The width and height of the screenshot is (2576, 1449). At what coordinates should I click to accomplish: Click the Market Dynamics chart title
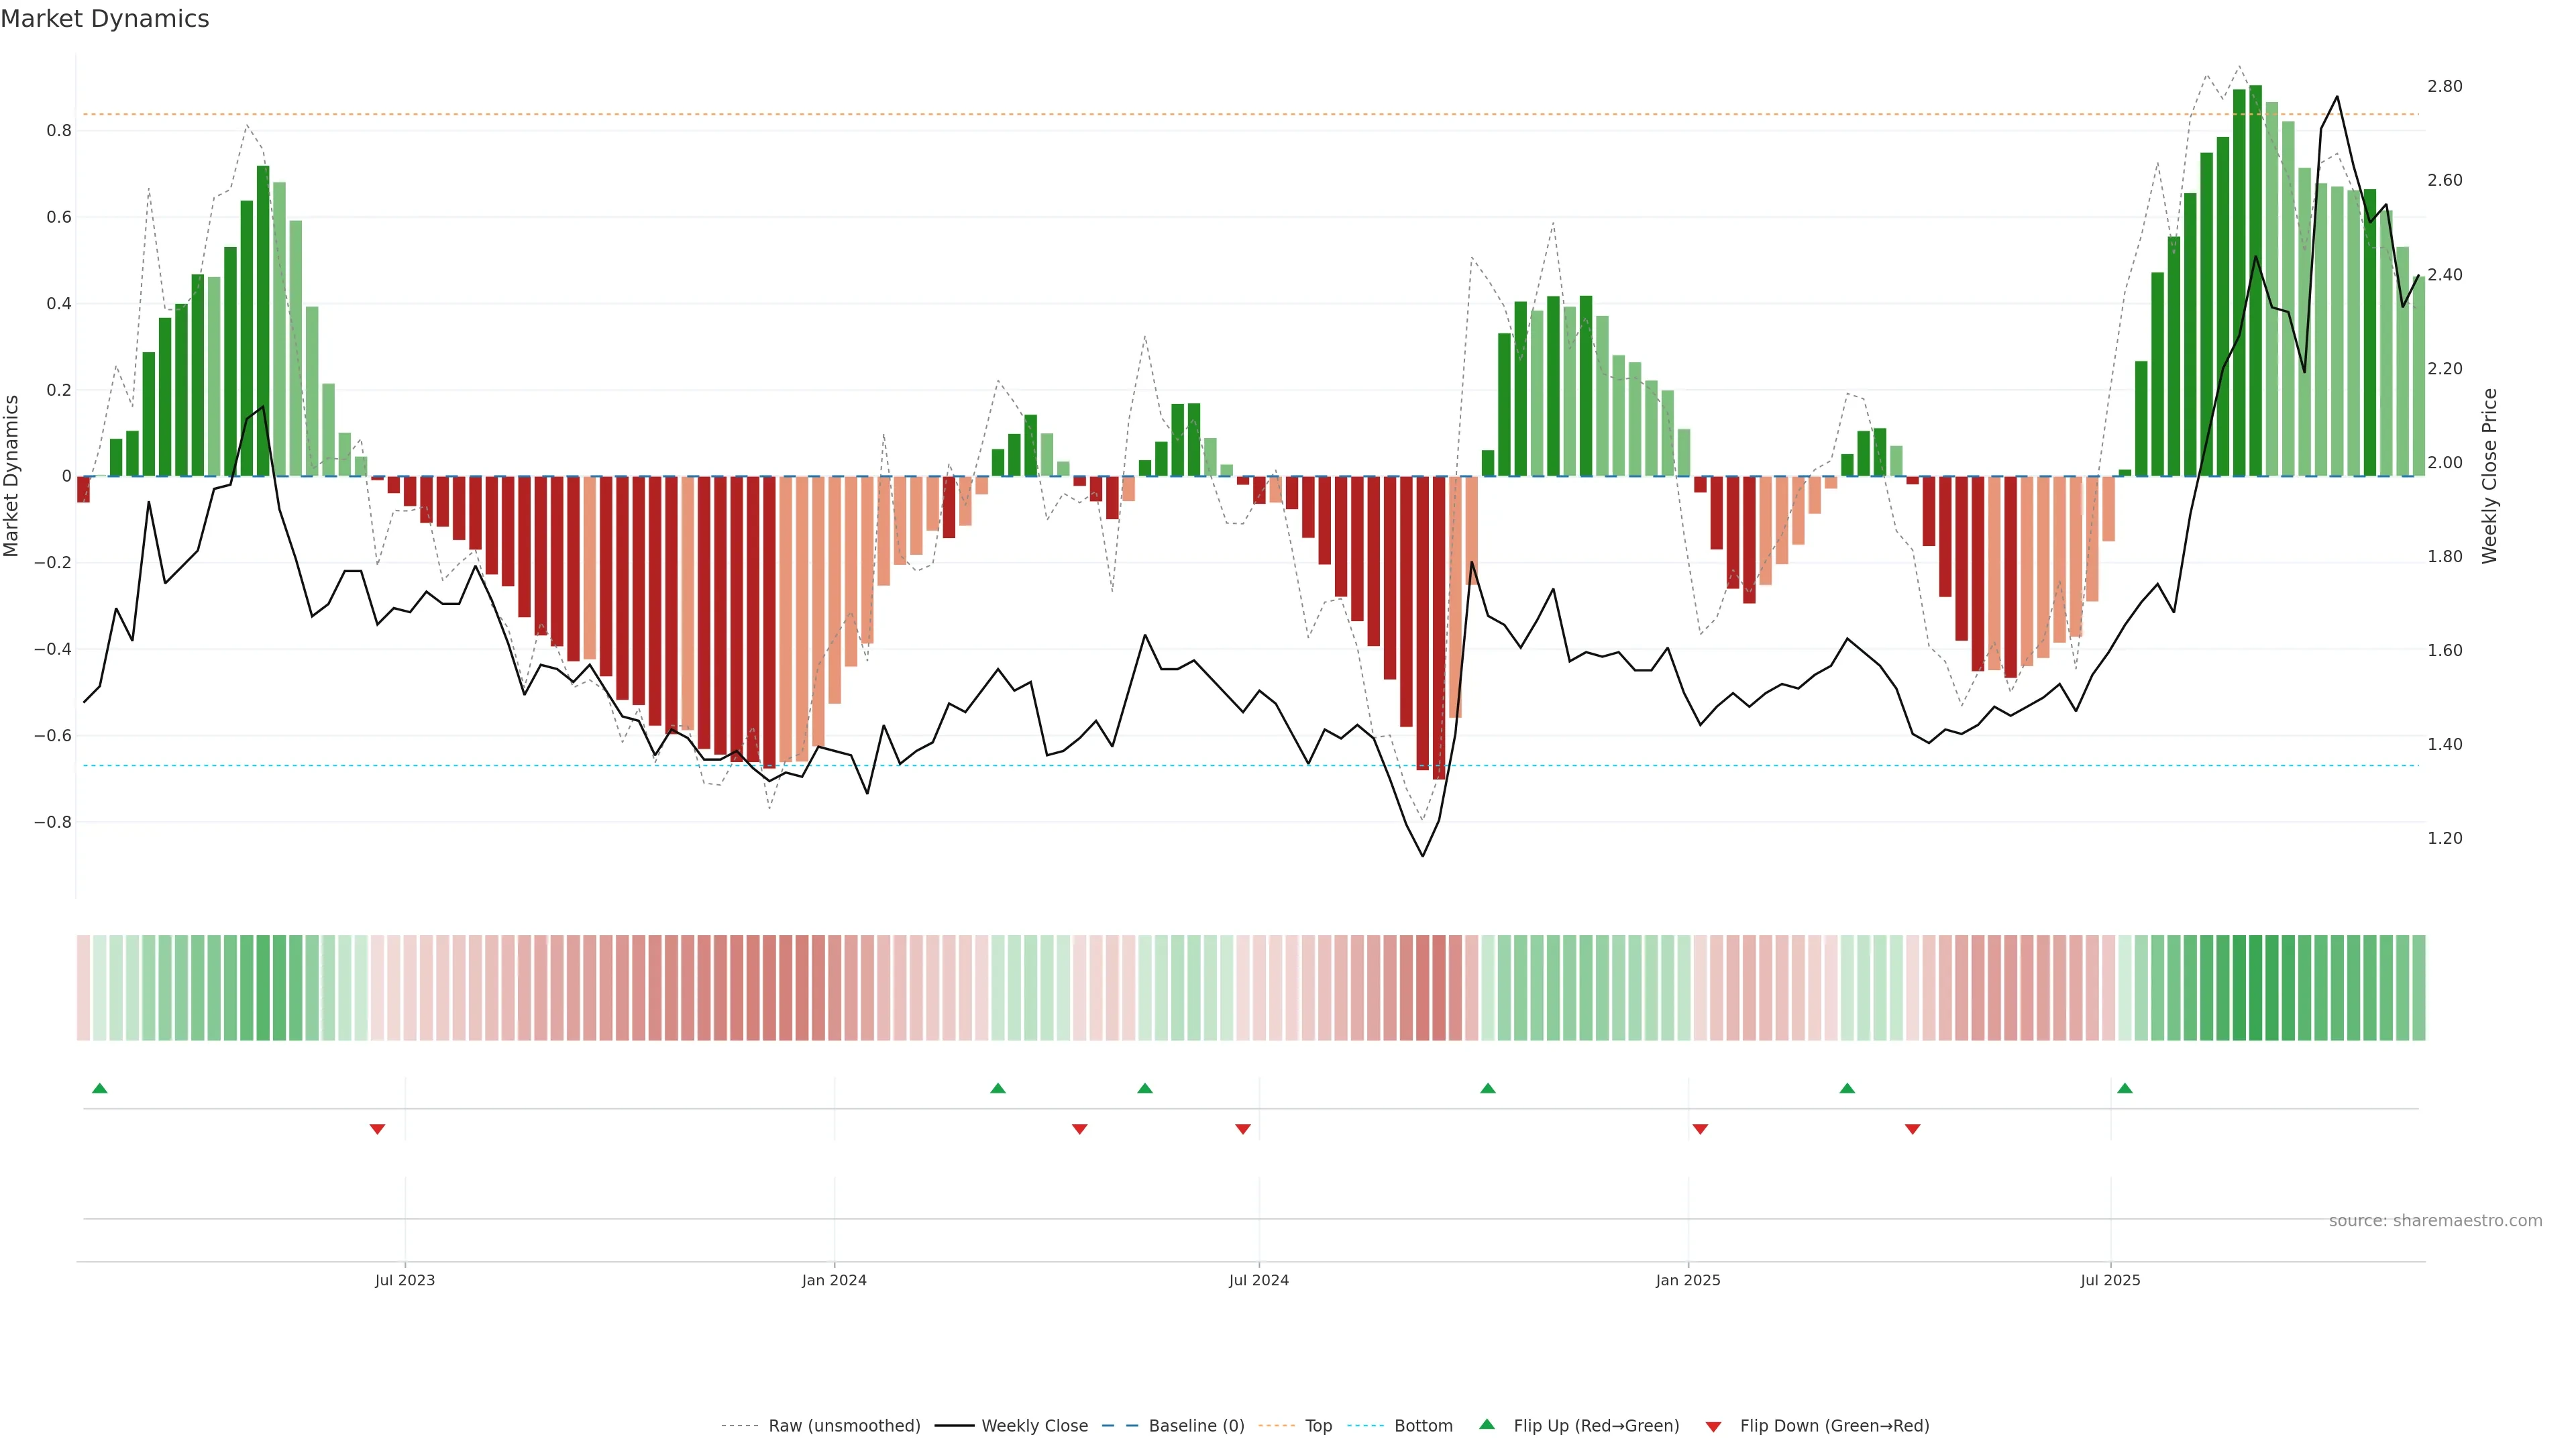tap(105, 19)
